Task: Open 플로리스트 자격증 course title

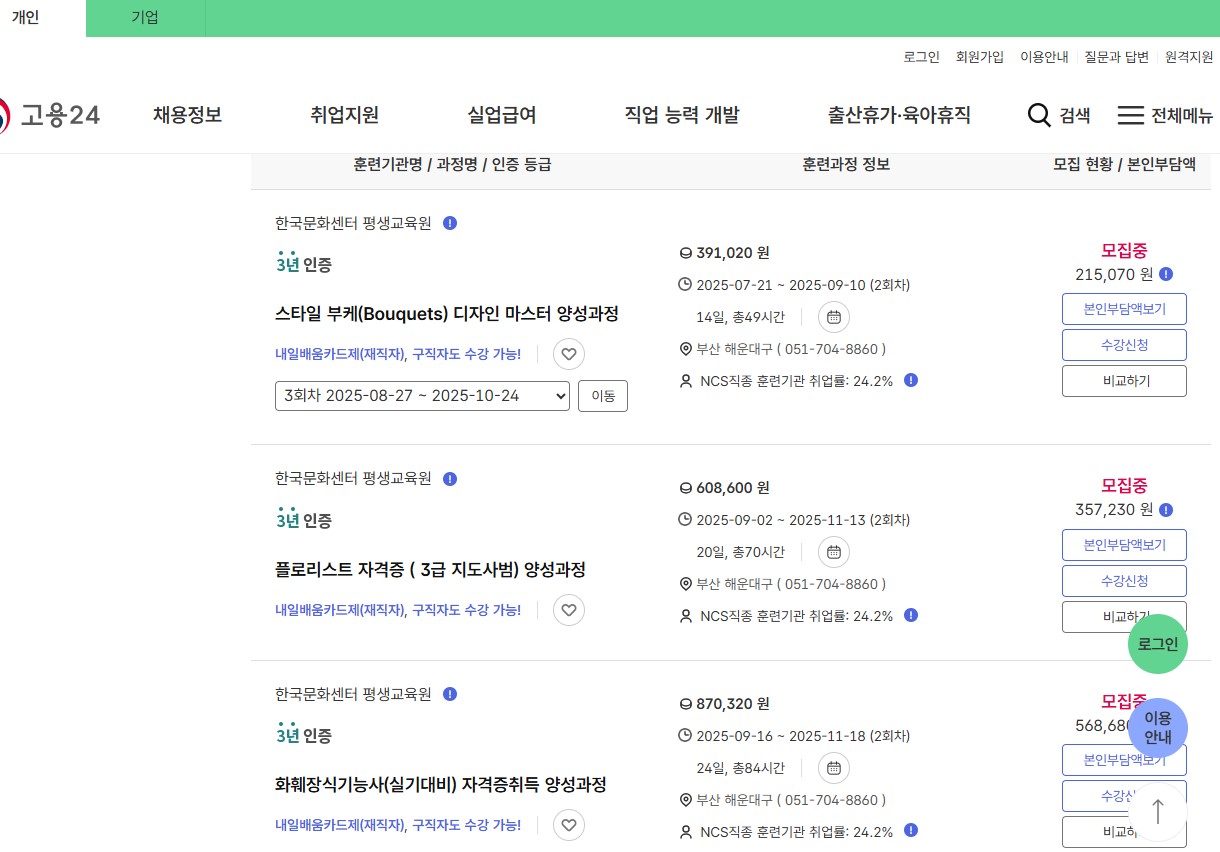Action: [x=430, y=570]
